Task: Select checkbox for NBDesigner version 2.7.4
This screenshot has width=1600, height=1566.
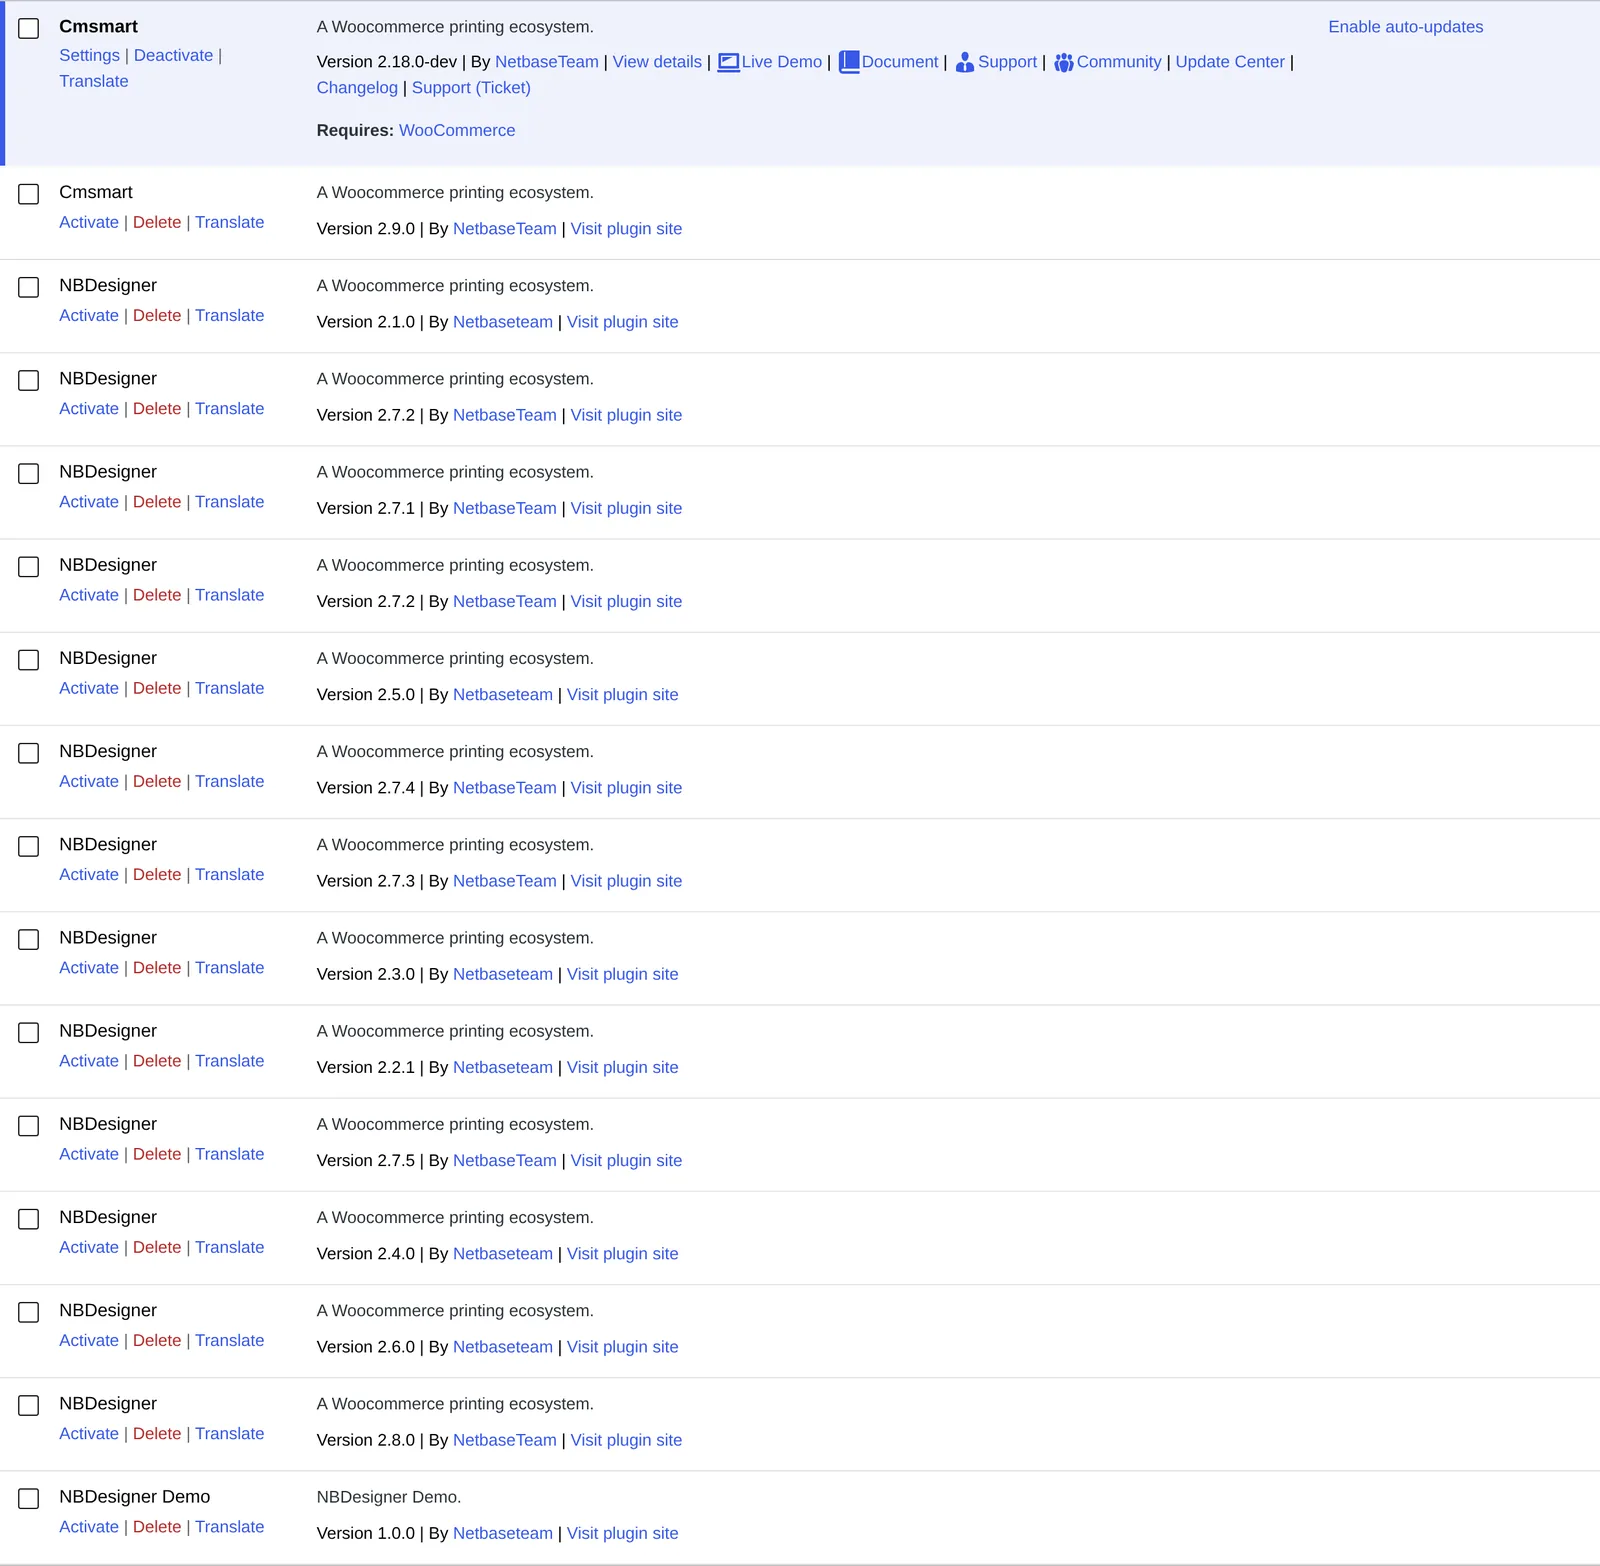Action: (x=29, y=753)
